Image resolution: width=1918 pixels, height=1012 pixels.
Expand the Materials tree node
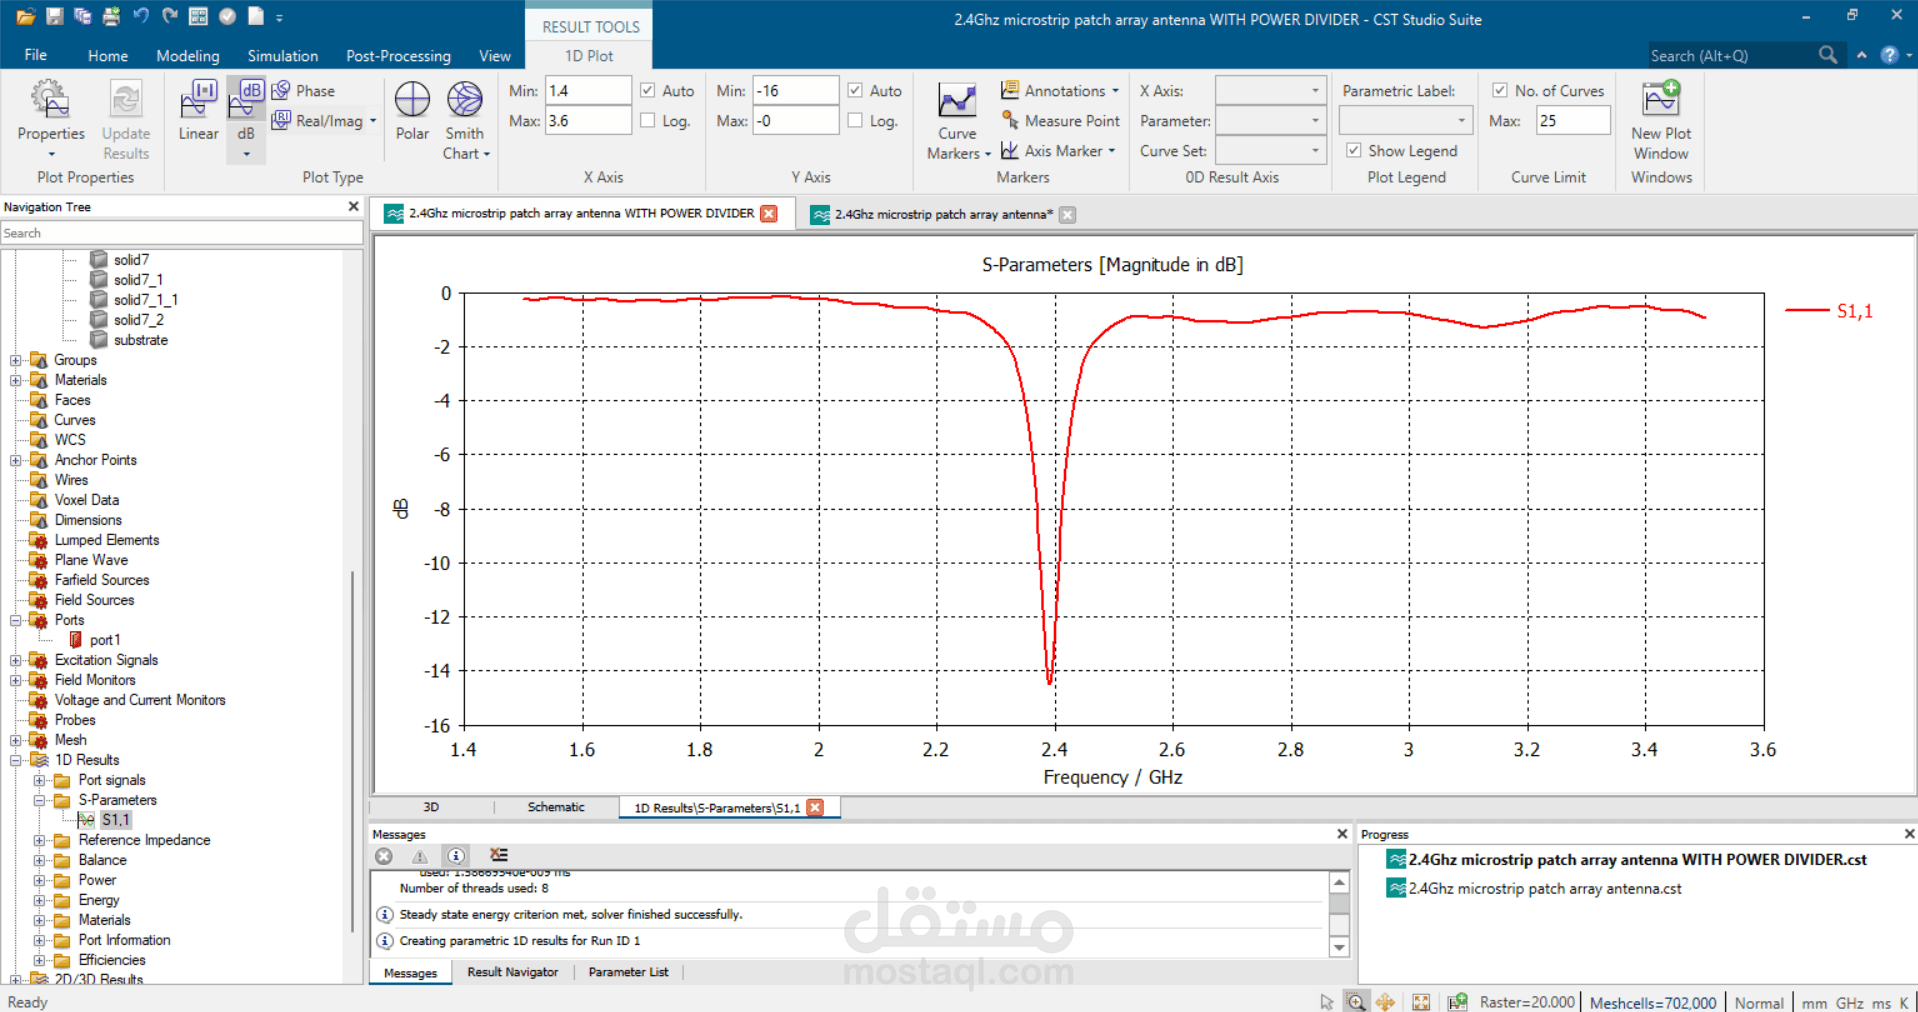[x=15, y=380]
